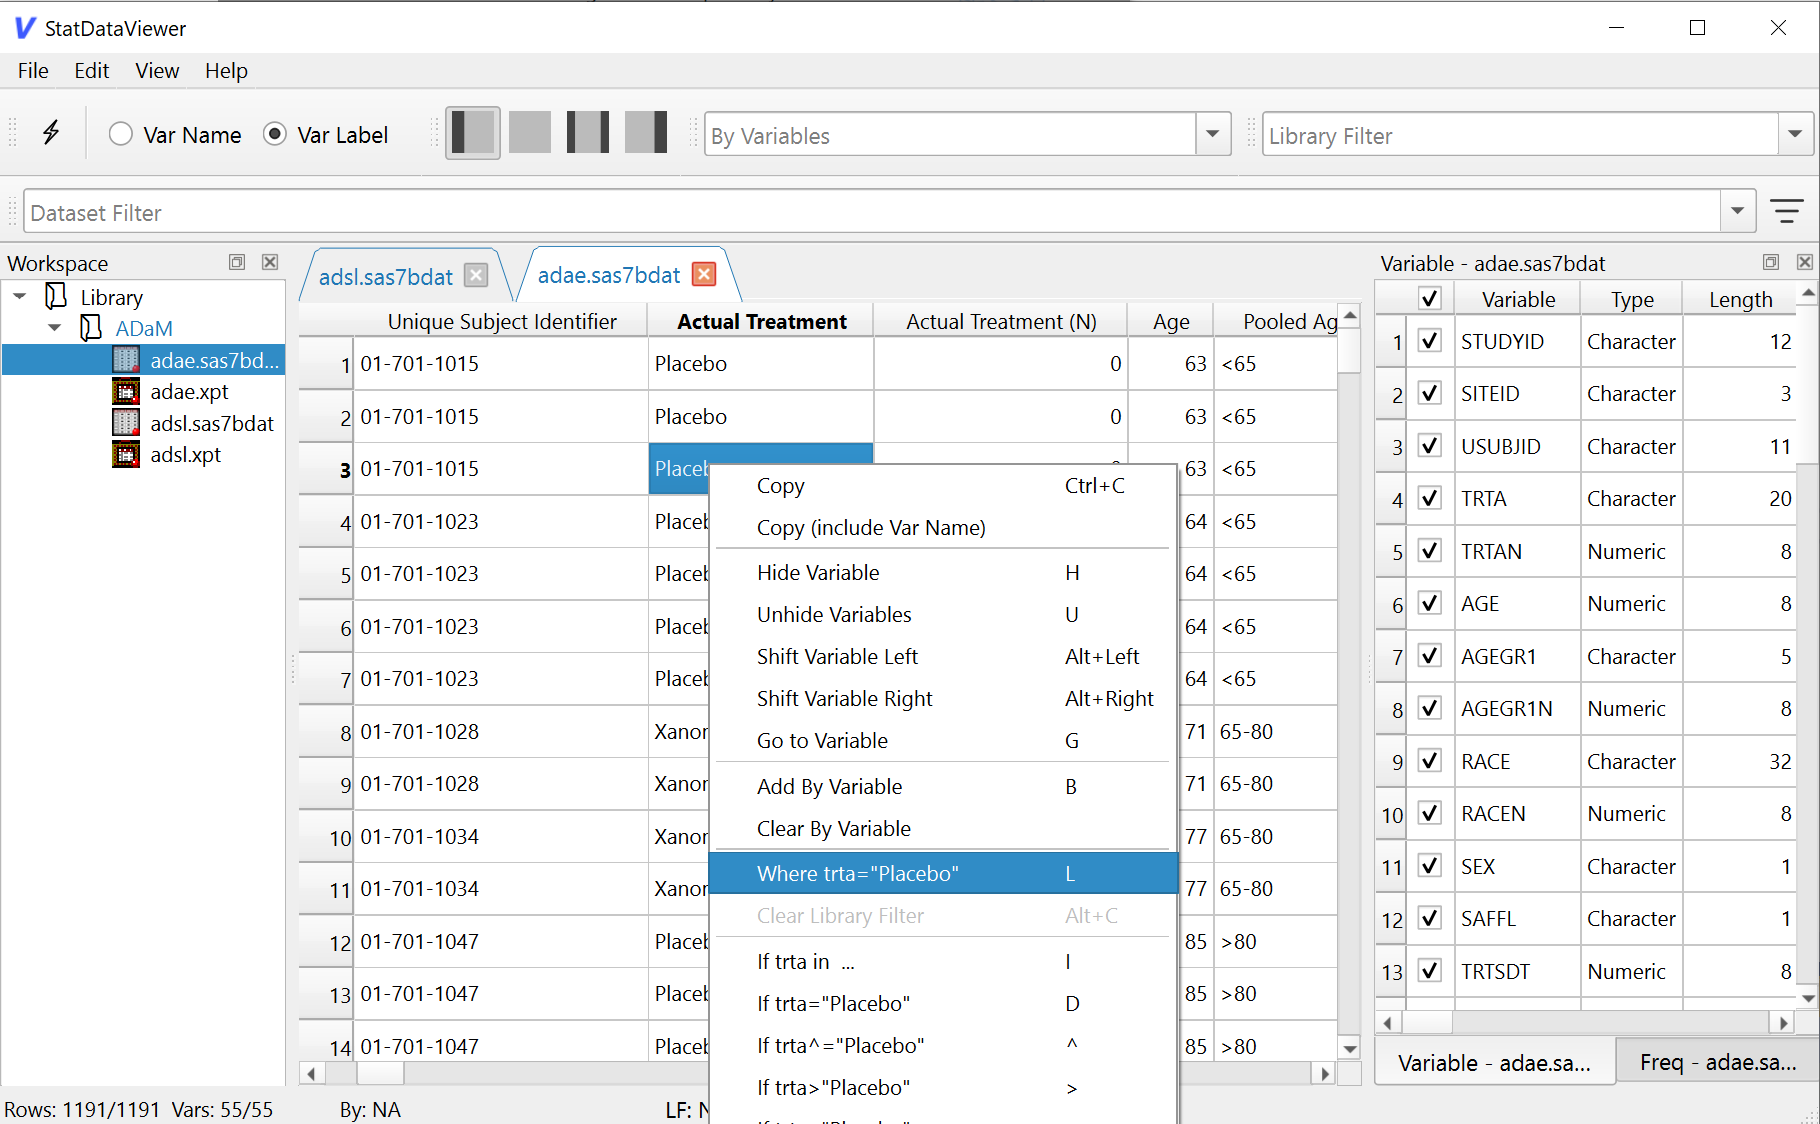This screenshot has width=1820, height=1124.
Task: Click the Actual Treatment column header
Action: point(761,322)
